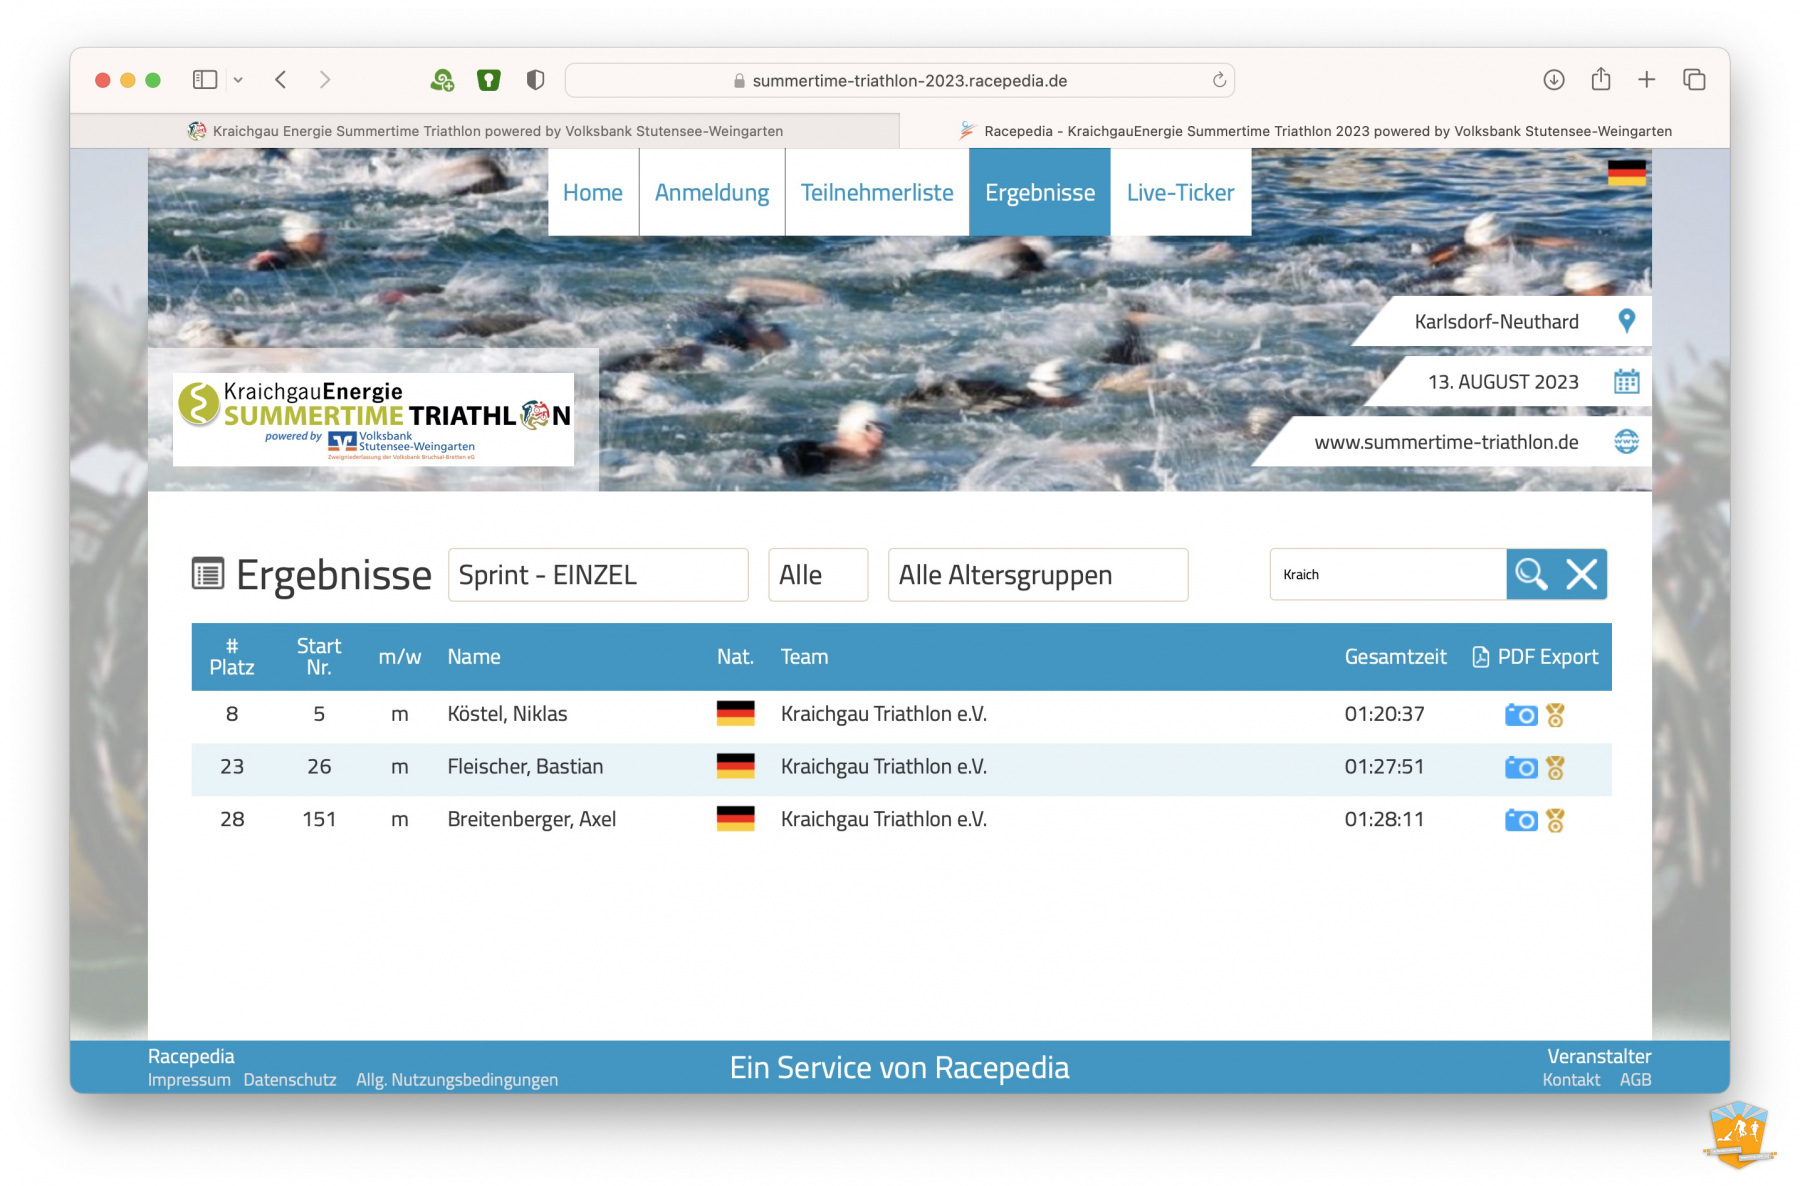Open photos for Köstel, Niklas via camera icon
The width and height of the screenshot is (1800, 1186).
1520,715
